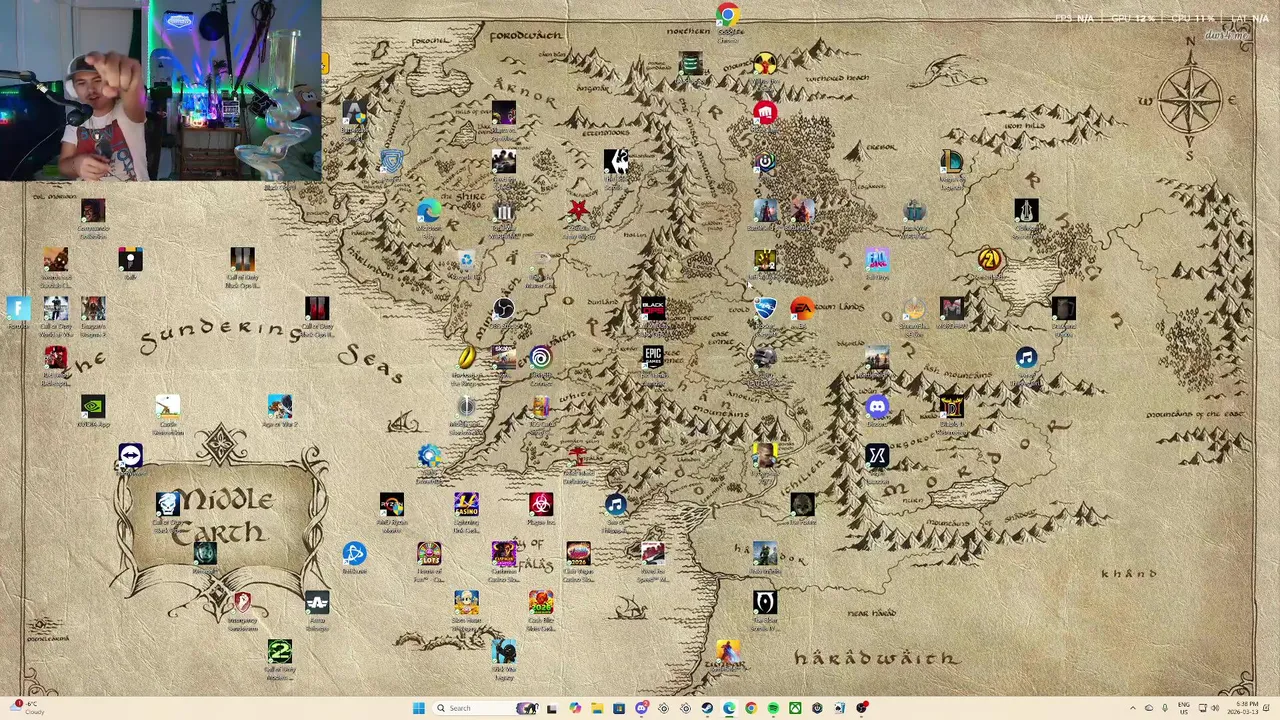This screenshot has height=720, width=1280.
Task: Open the Discord desktop shortcut
Action: coord(877,407)
